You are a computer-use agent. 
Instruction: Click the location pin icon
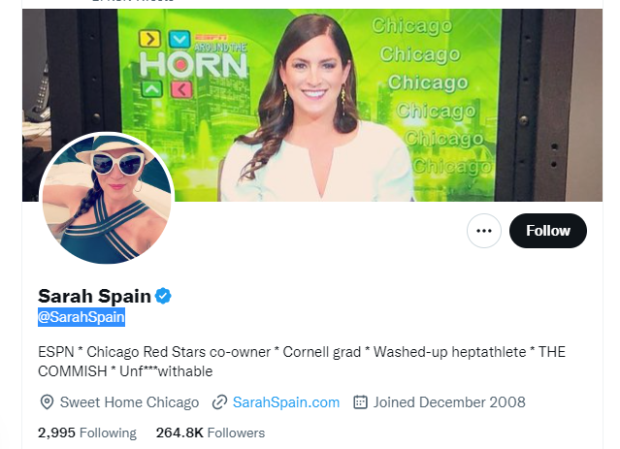pos(47,402)
